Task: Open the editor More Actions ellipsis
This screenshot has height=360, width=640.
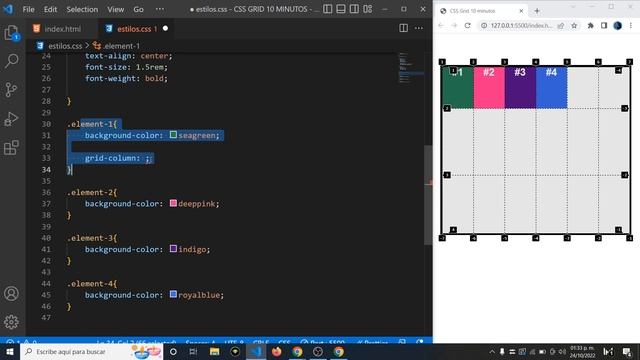Action: pyautogui.click(x=419, y=28)
